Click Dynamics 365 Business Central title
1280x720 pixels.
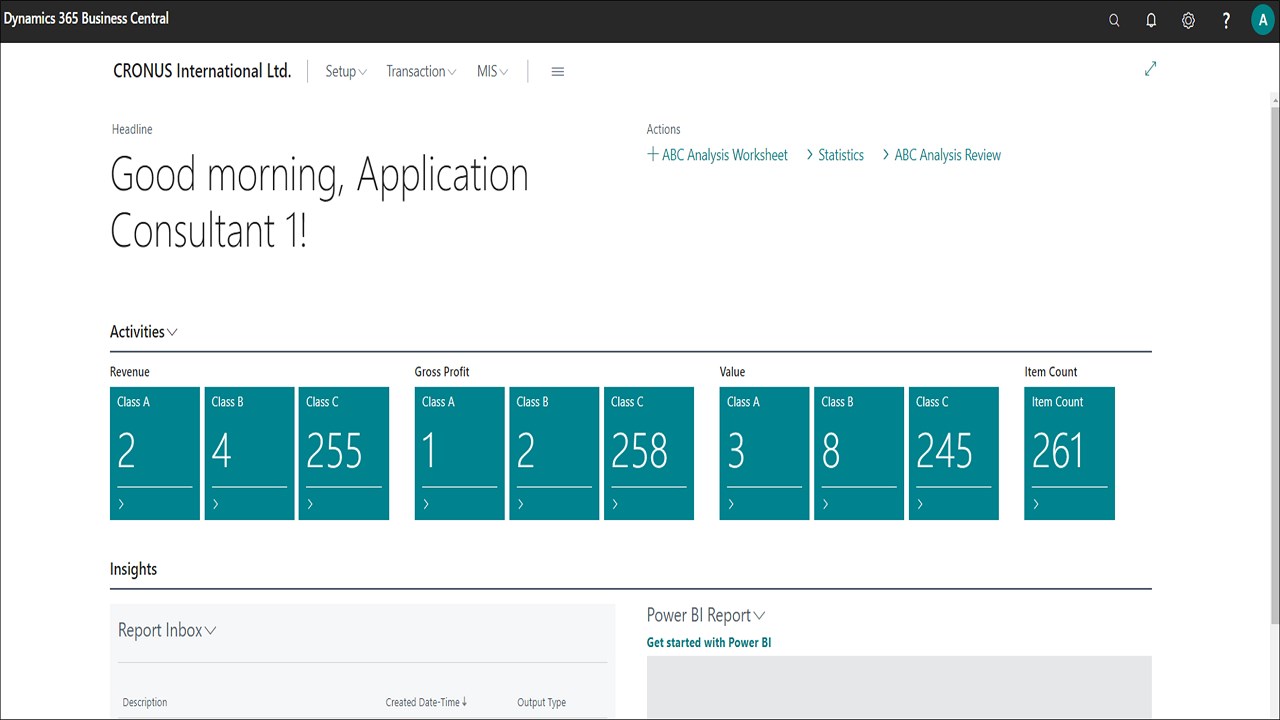pyautogui.click(x=86, y=18)
